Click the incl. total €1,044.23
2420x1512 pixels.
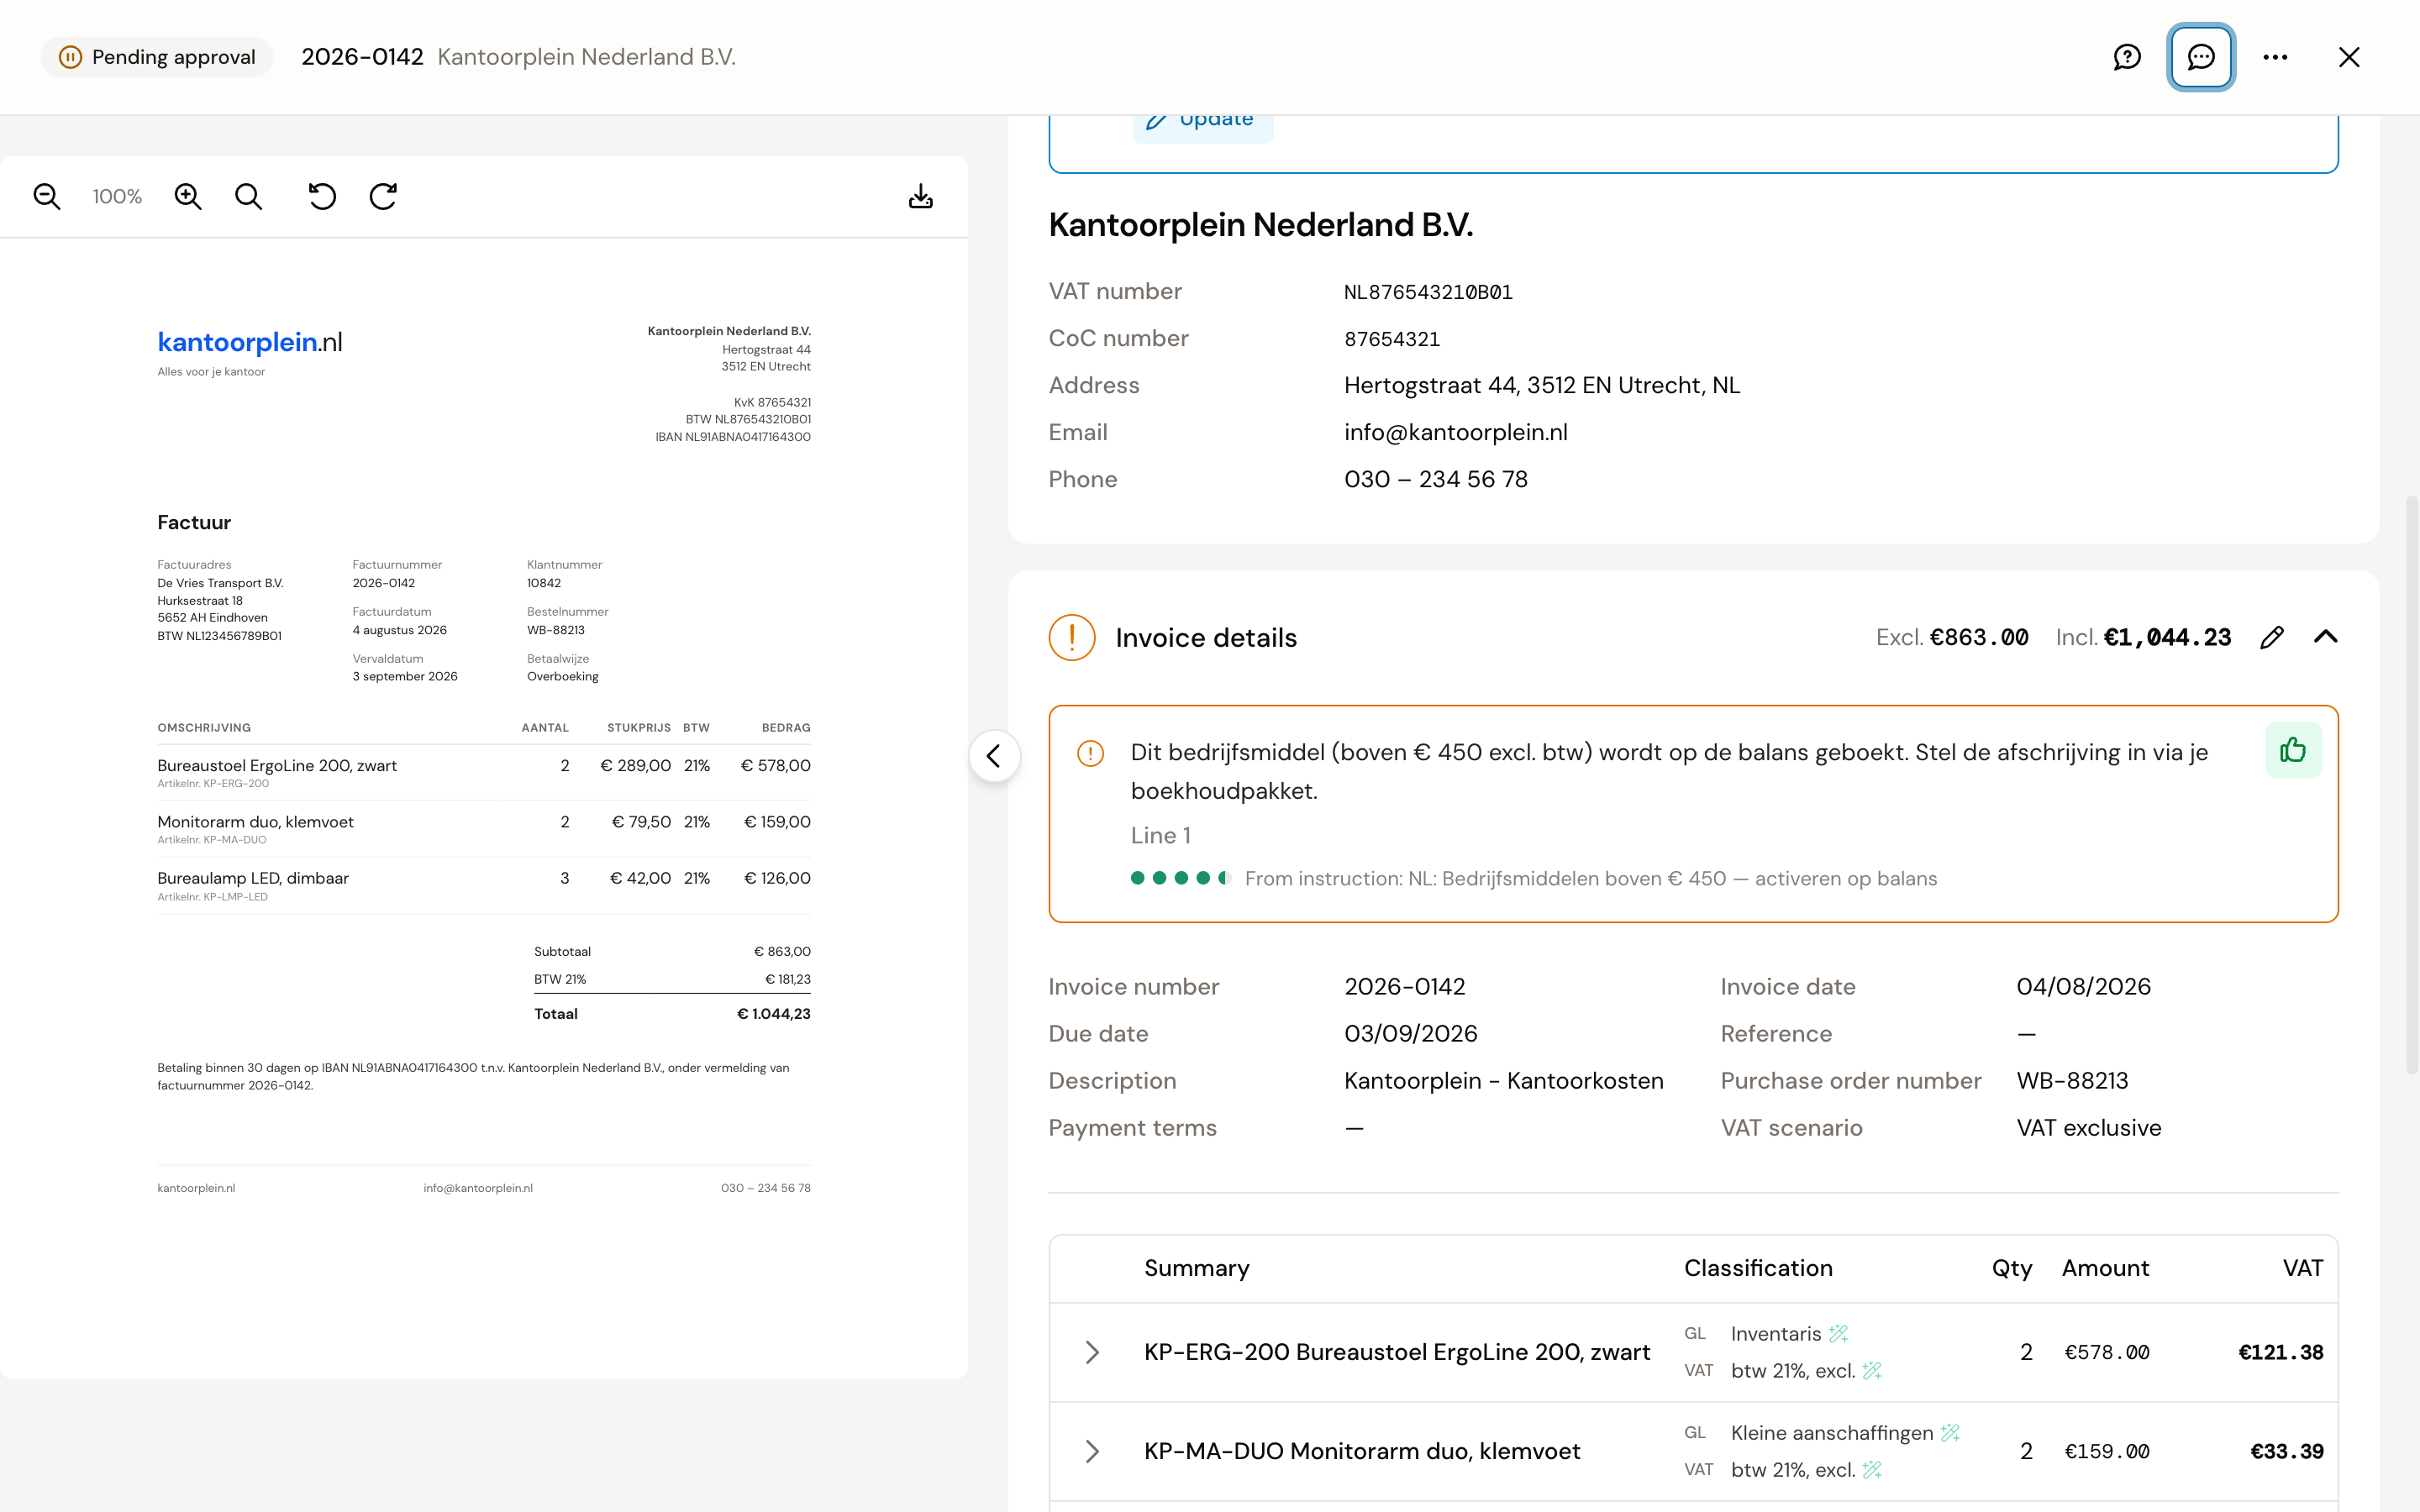coord(2167,637)
